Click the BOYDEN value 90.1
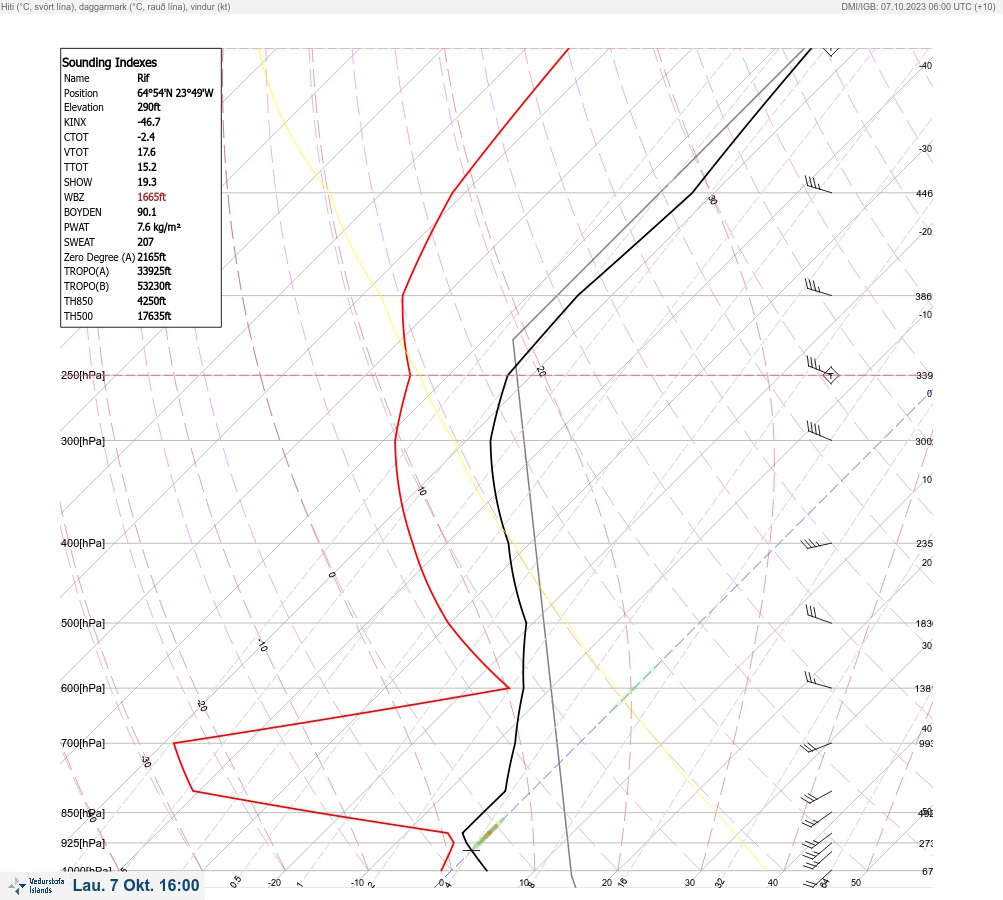 [147, 212]
